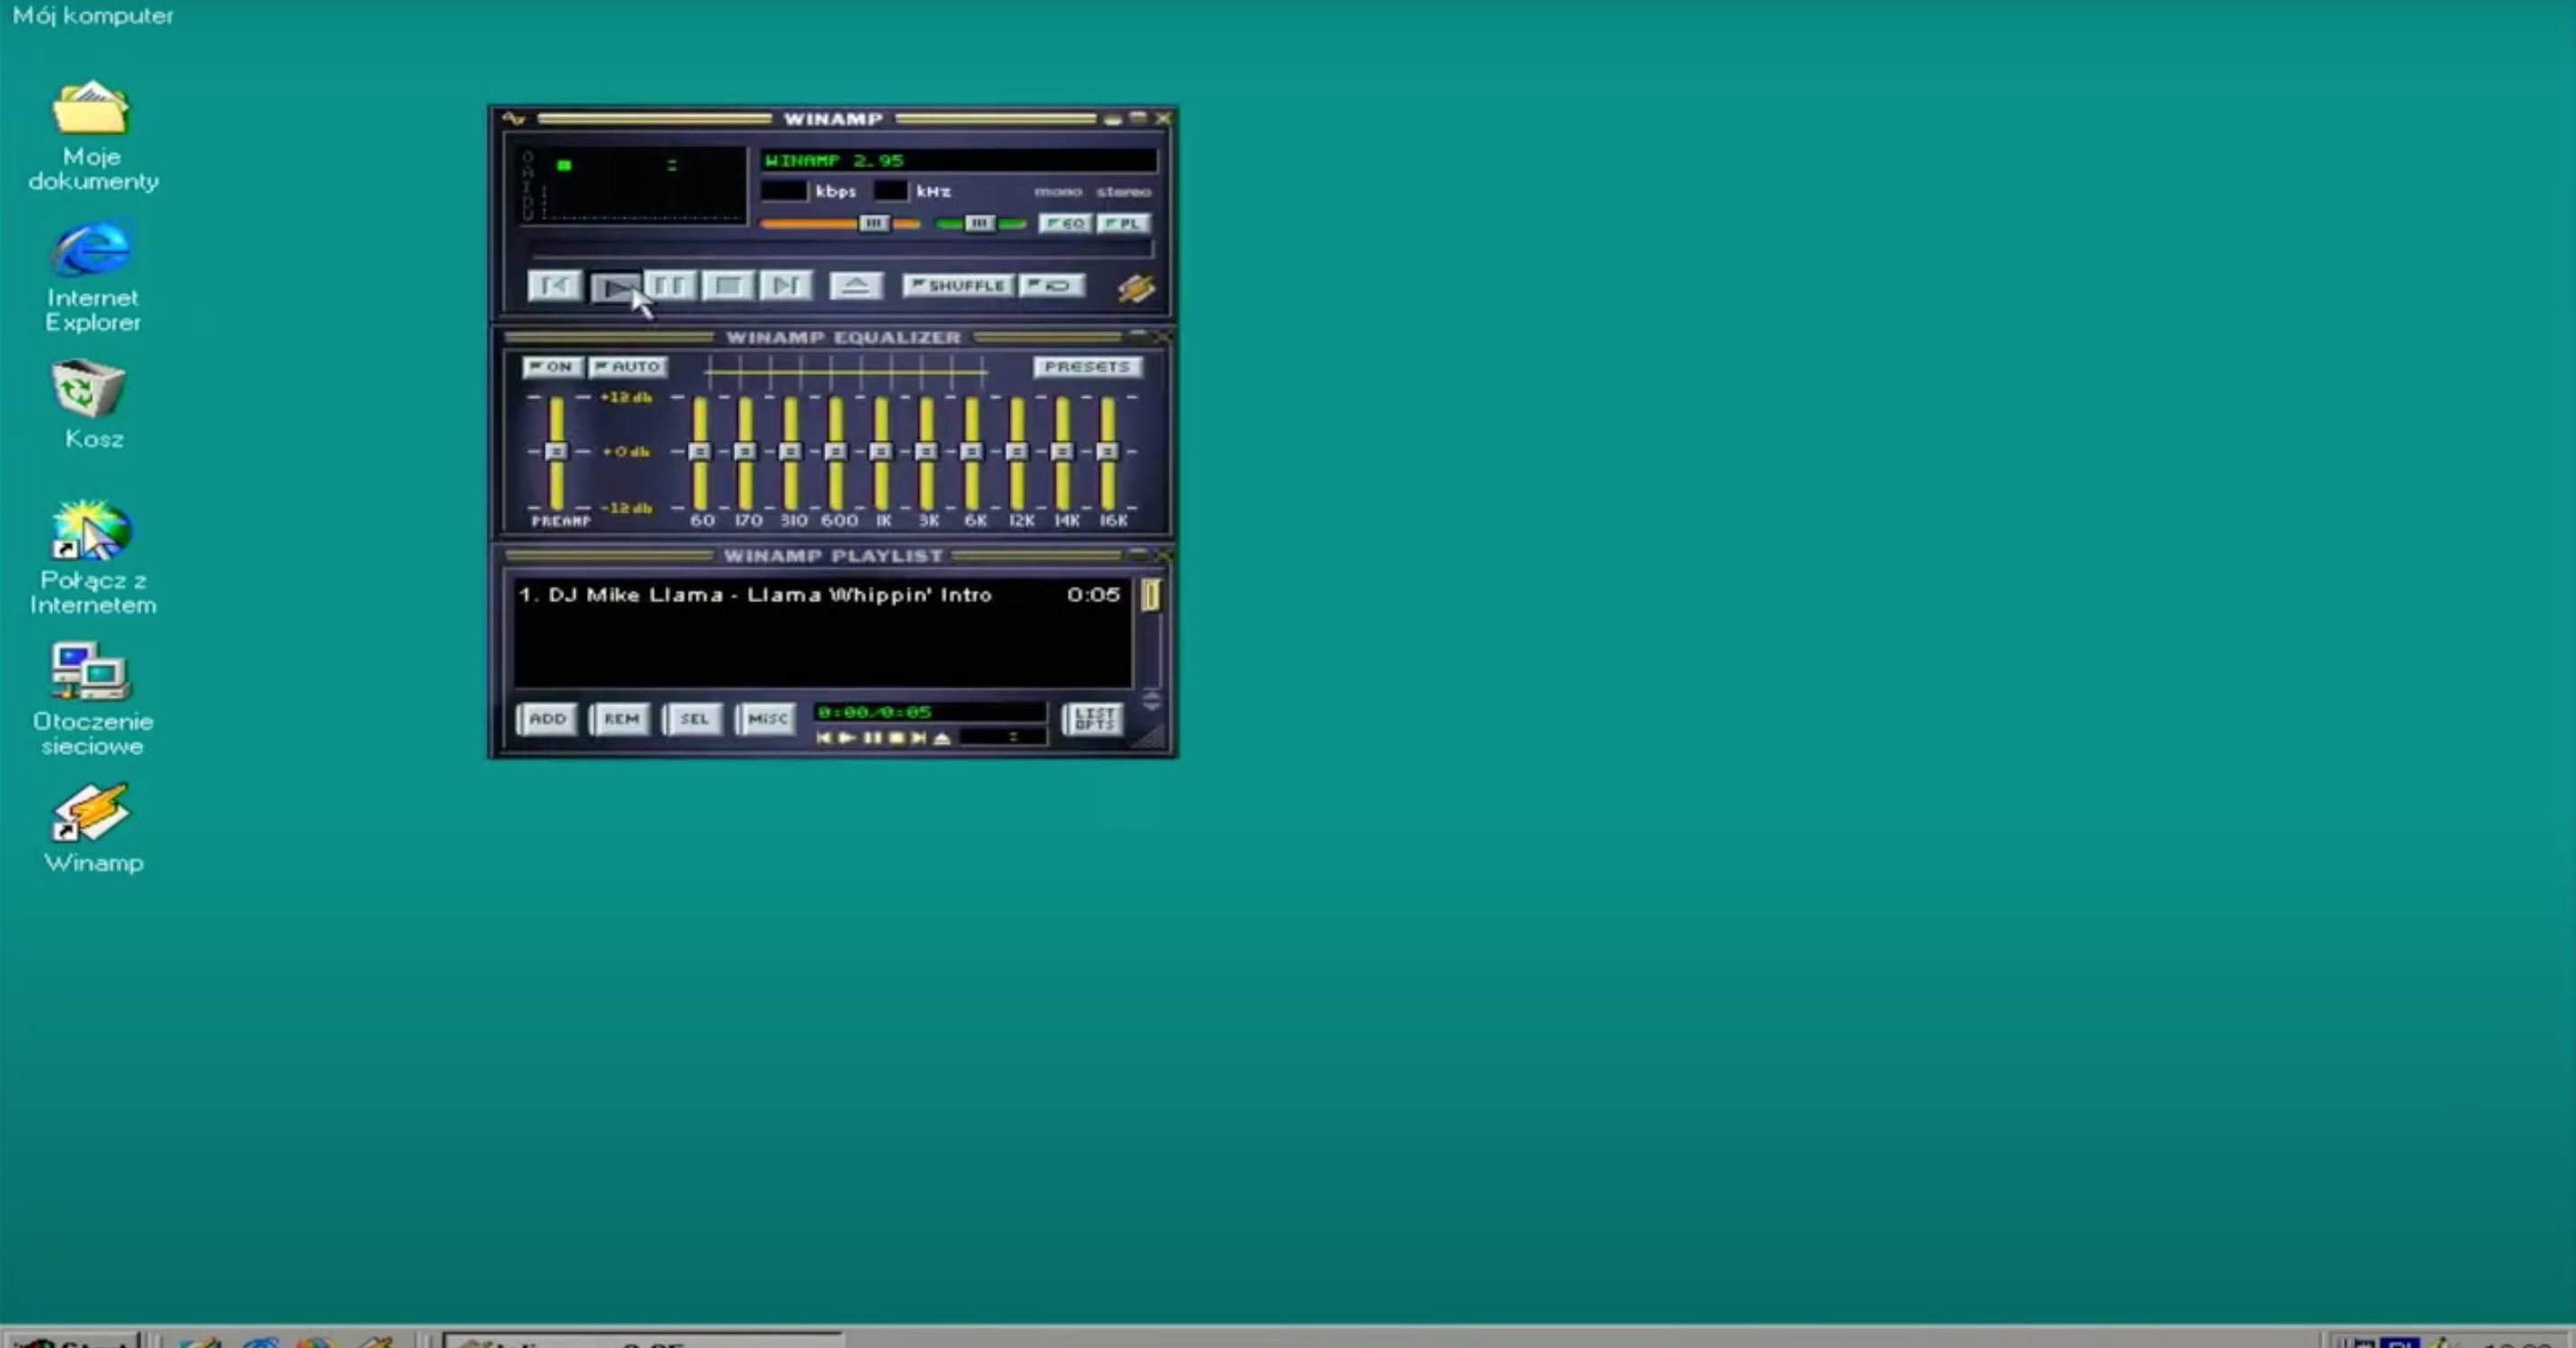Click the LIST OPTS button
This screenshot has height=1348, width=2576.
(x=1094, y=718)
